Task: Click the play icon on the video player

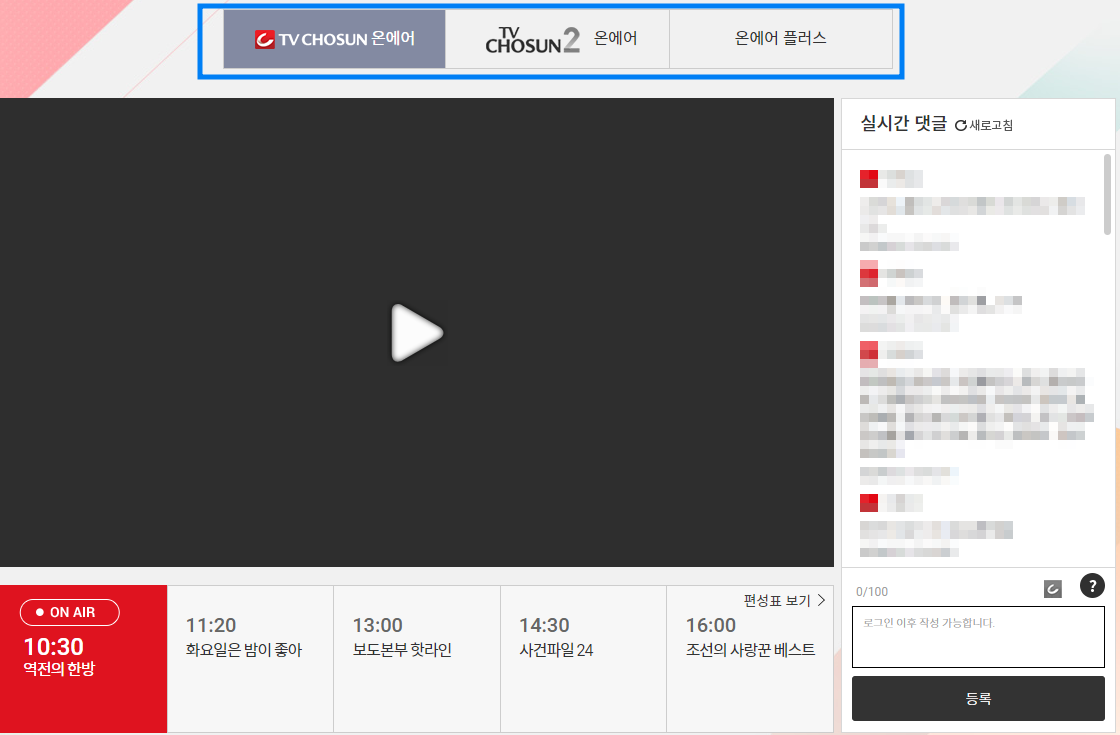Action: click(417, 333)
